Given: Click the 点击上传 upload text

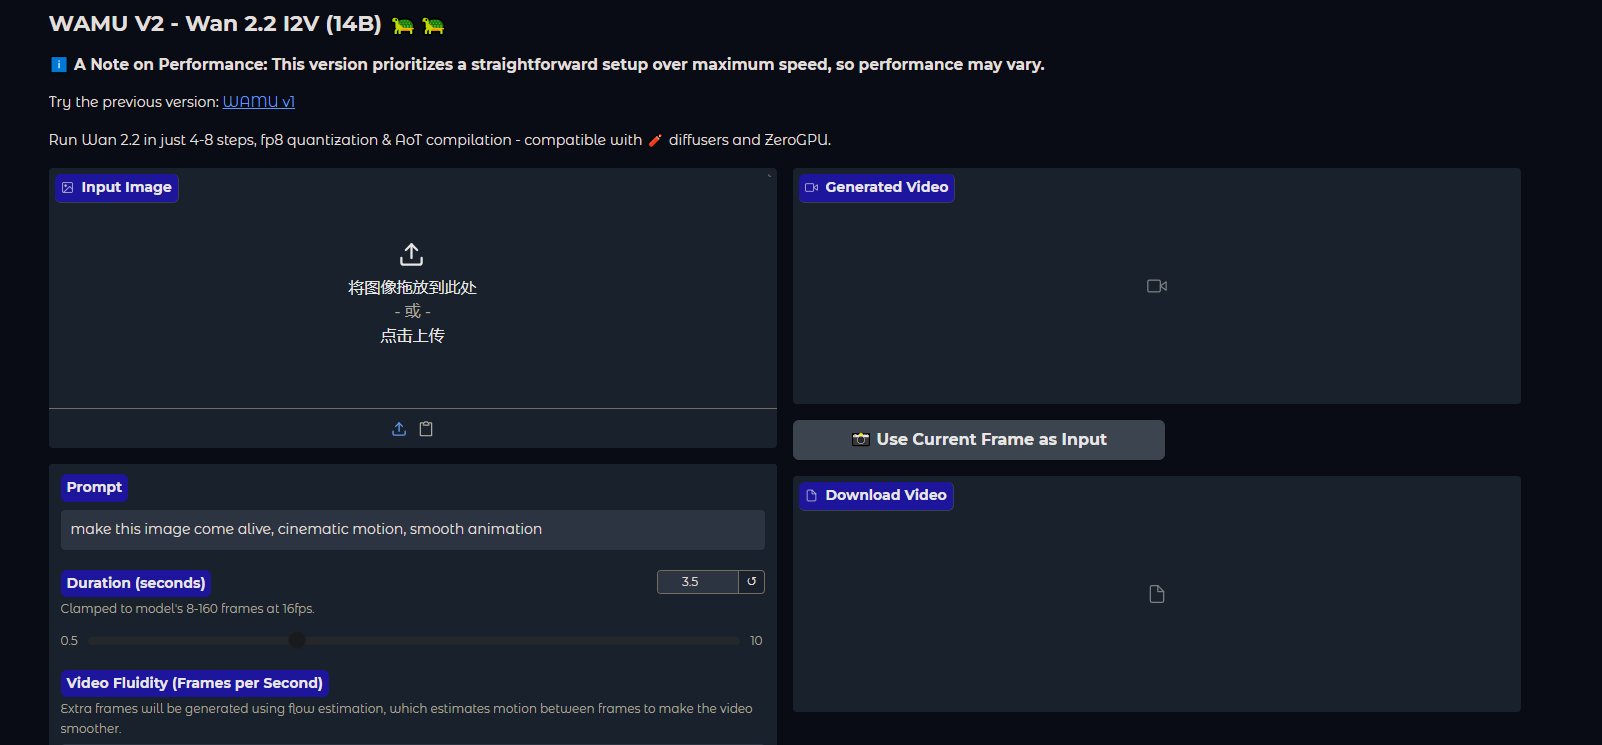Looking at the screenshot, I should coord(412,336).
